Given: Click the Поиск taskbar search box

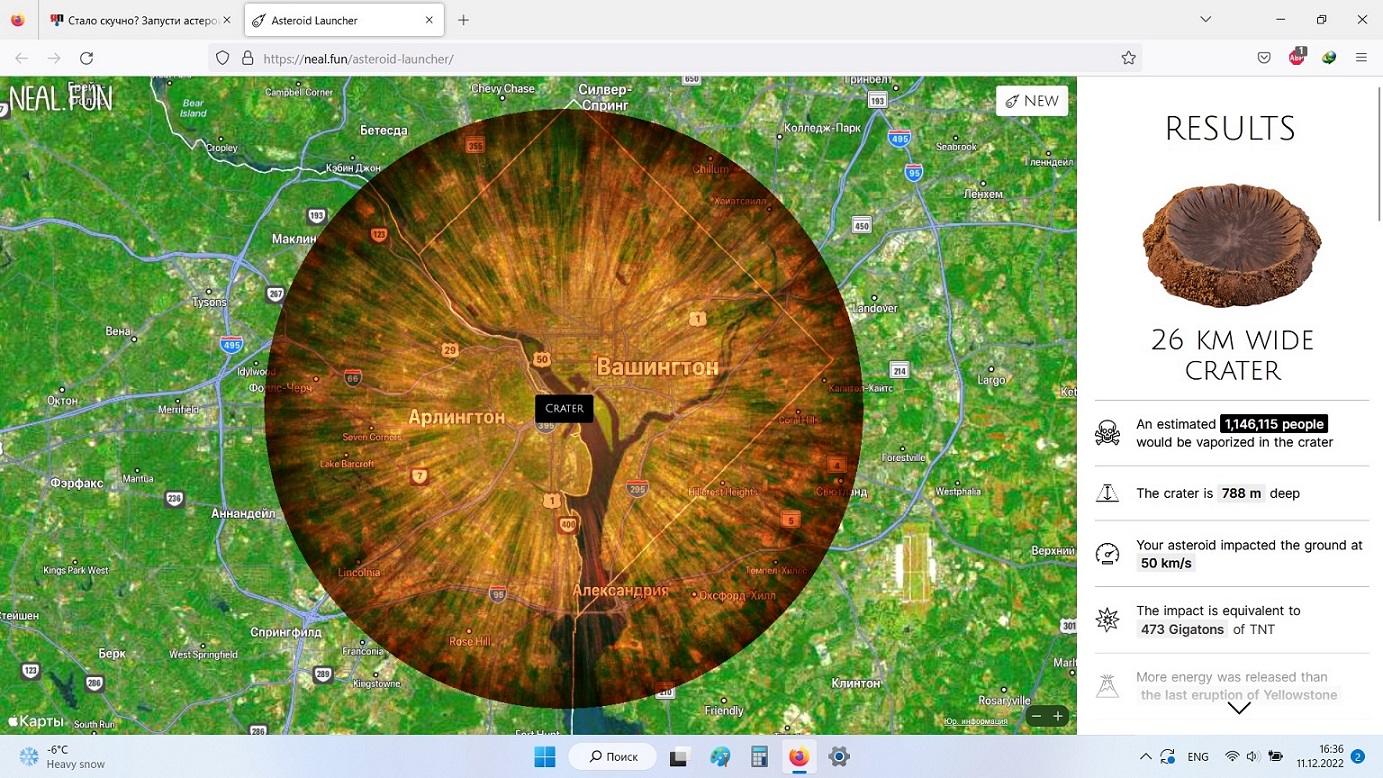Looking at the screenshot, I should [612, 757].
